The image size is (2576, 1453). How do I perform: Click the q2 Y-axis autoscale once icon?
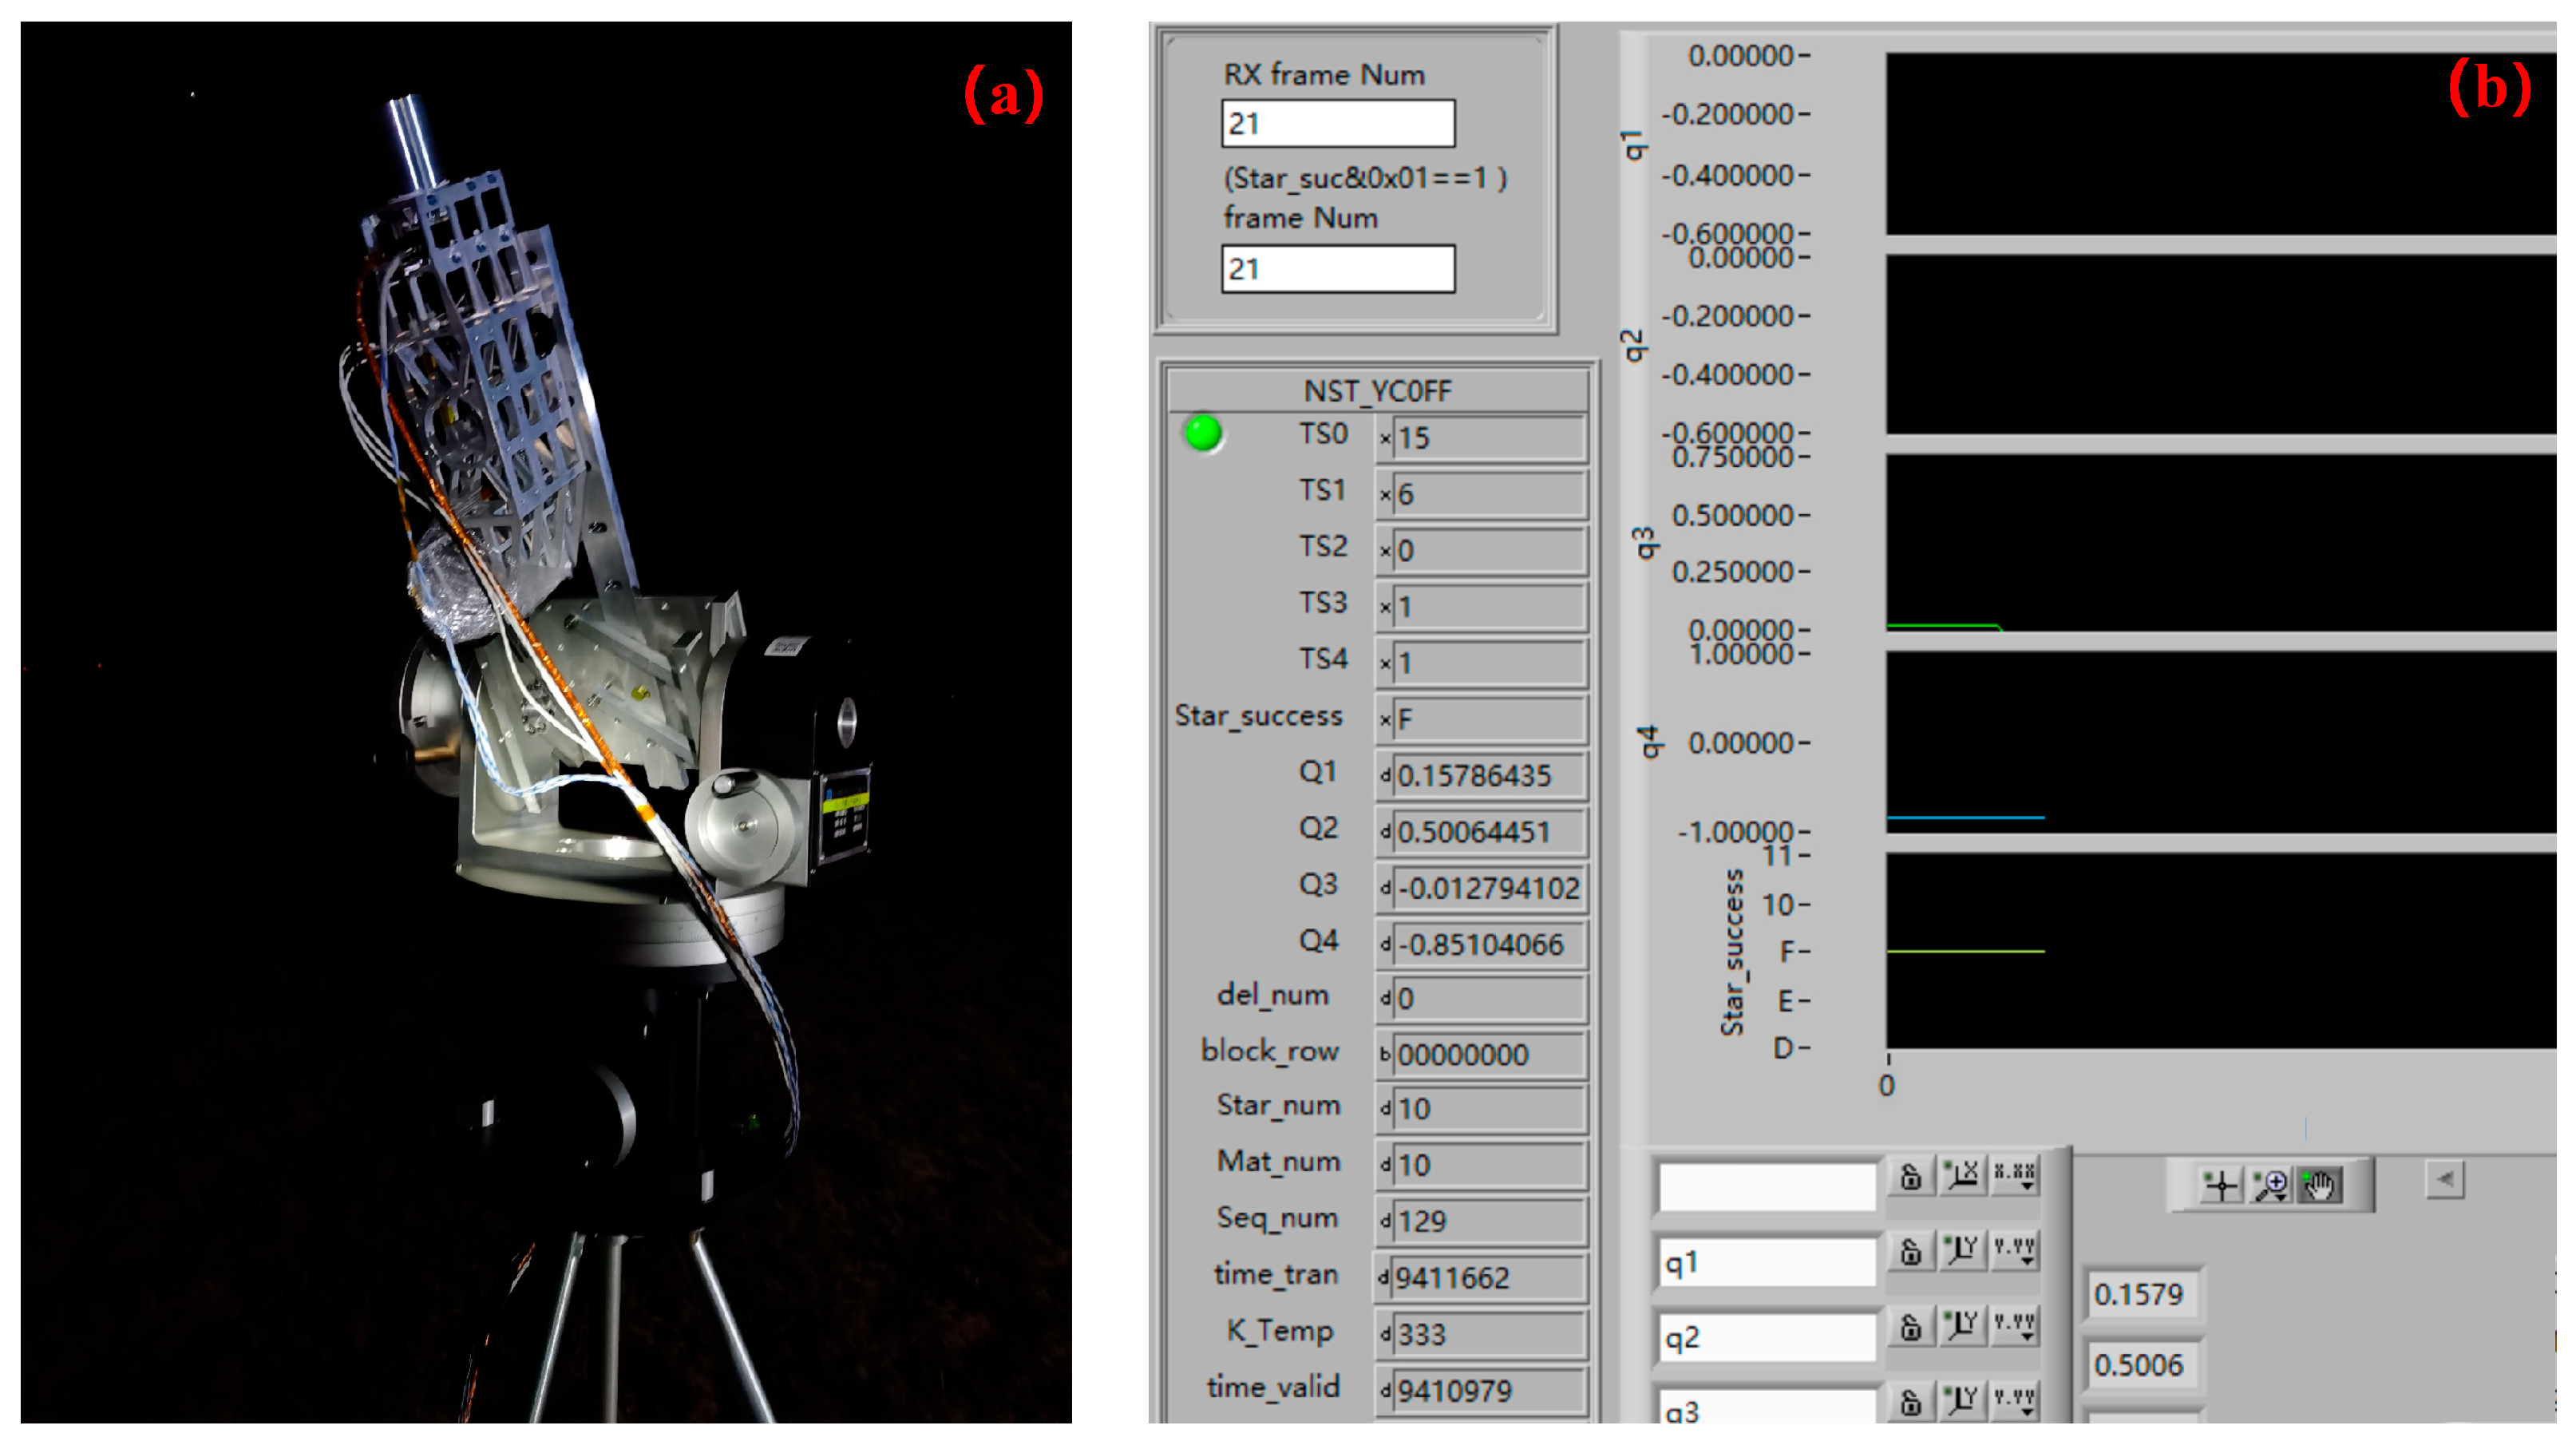1961,1326
